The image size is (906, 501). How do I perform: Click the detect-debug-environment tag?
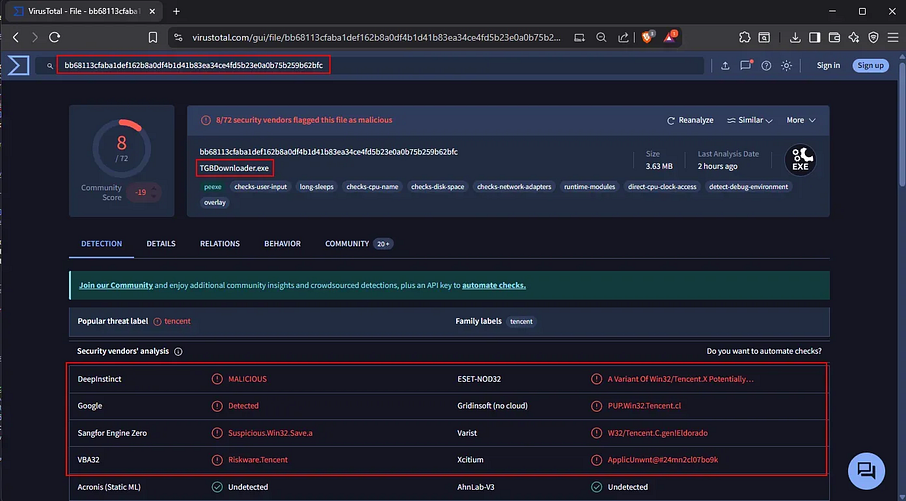tap(748, 187)
